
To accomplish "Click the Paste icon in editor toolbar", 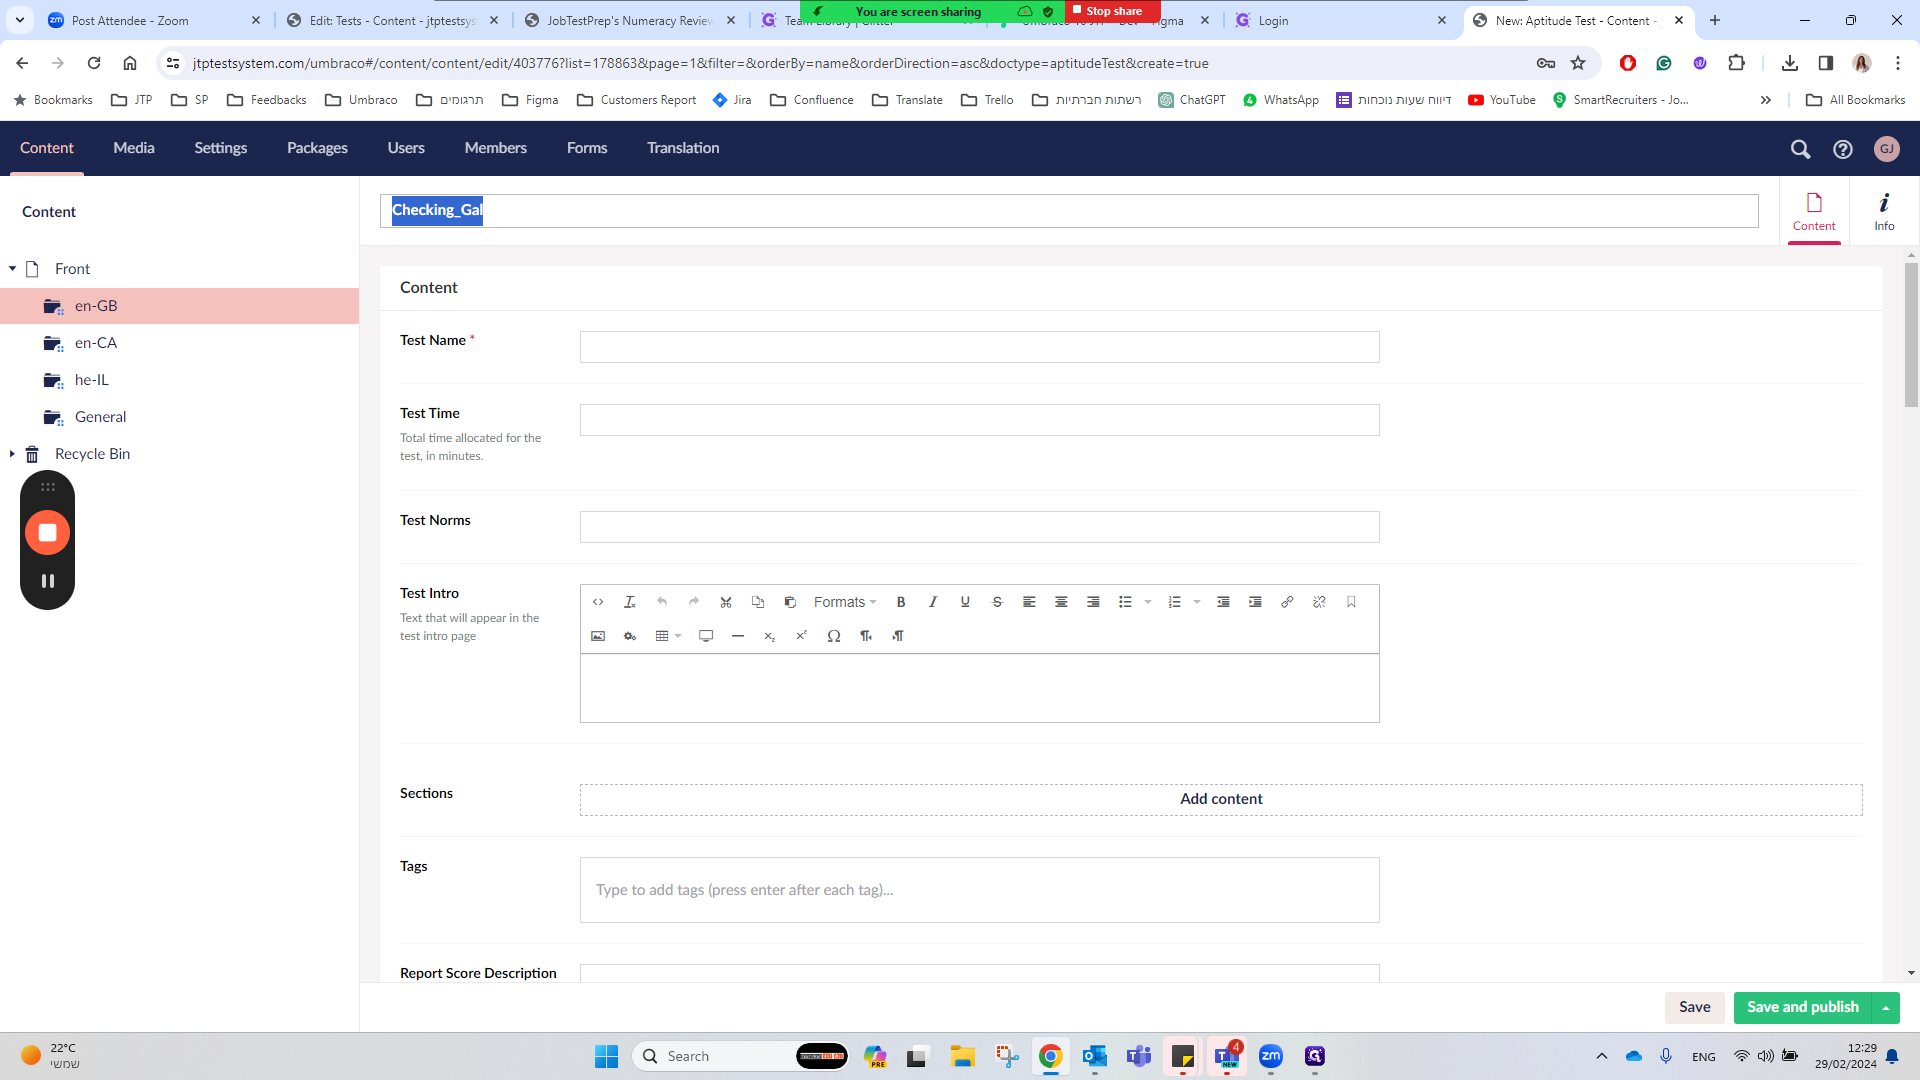I will [x=790, y=602].
